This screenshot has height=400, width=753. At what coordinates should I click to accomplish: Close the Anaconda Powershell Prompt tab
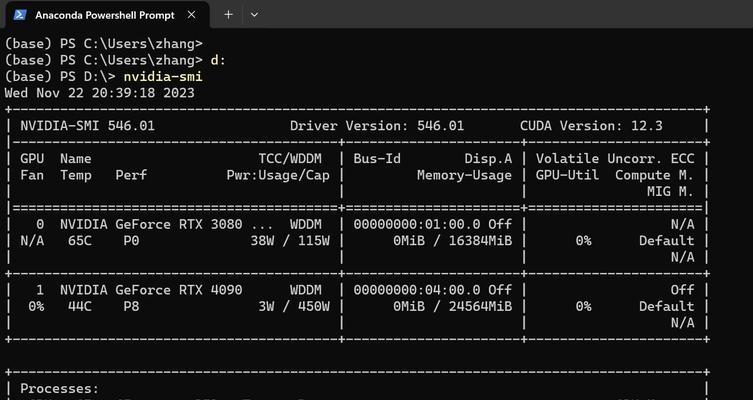click(191, 15)
